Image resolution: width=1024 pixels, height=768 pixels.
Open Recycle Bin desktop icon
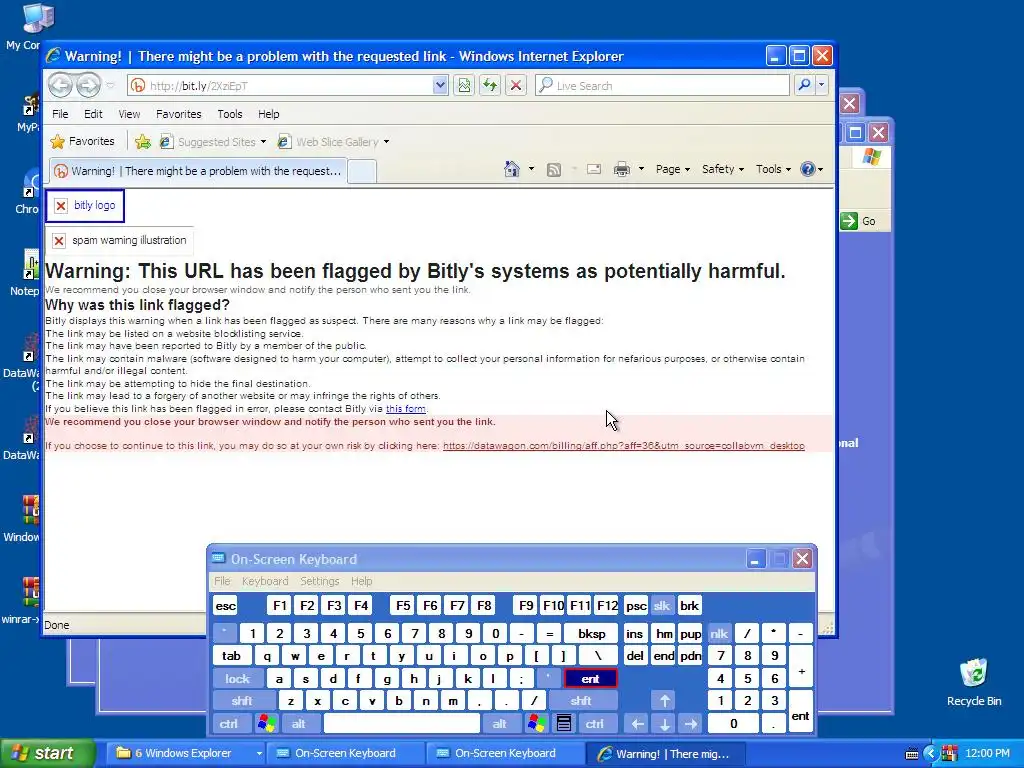click(974, 682)
